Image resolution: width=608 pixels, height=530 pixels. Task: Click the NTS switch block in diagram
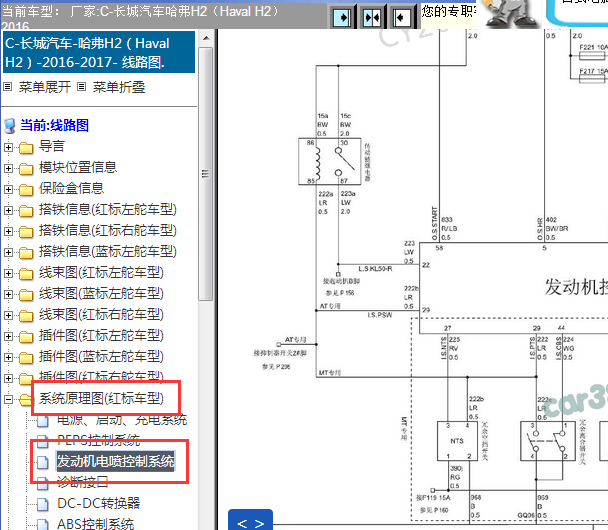(x=457, y=441)
